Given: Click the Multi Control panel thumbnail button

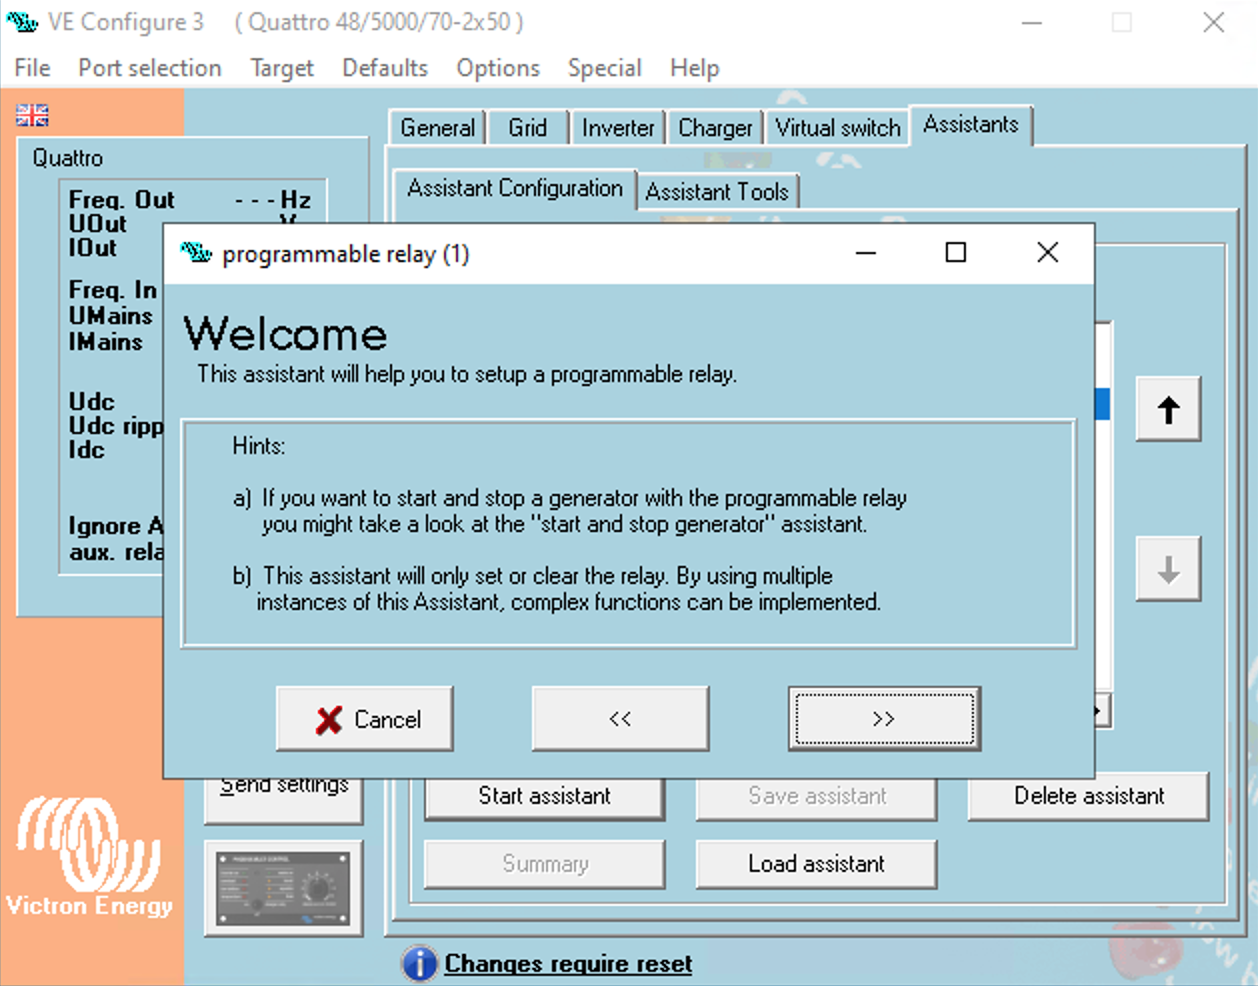Looking at the screenshot, I should tap(284, 888).
